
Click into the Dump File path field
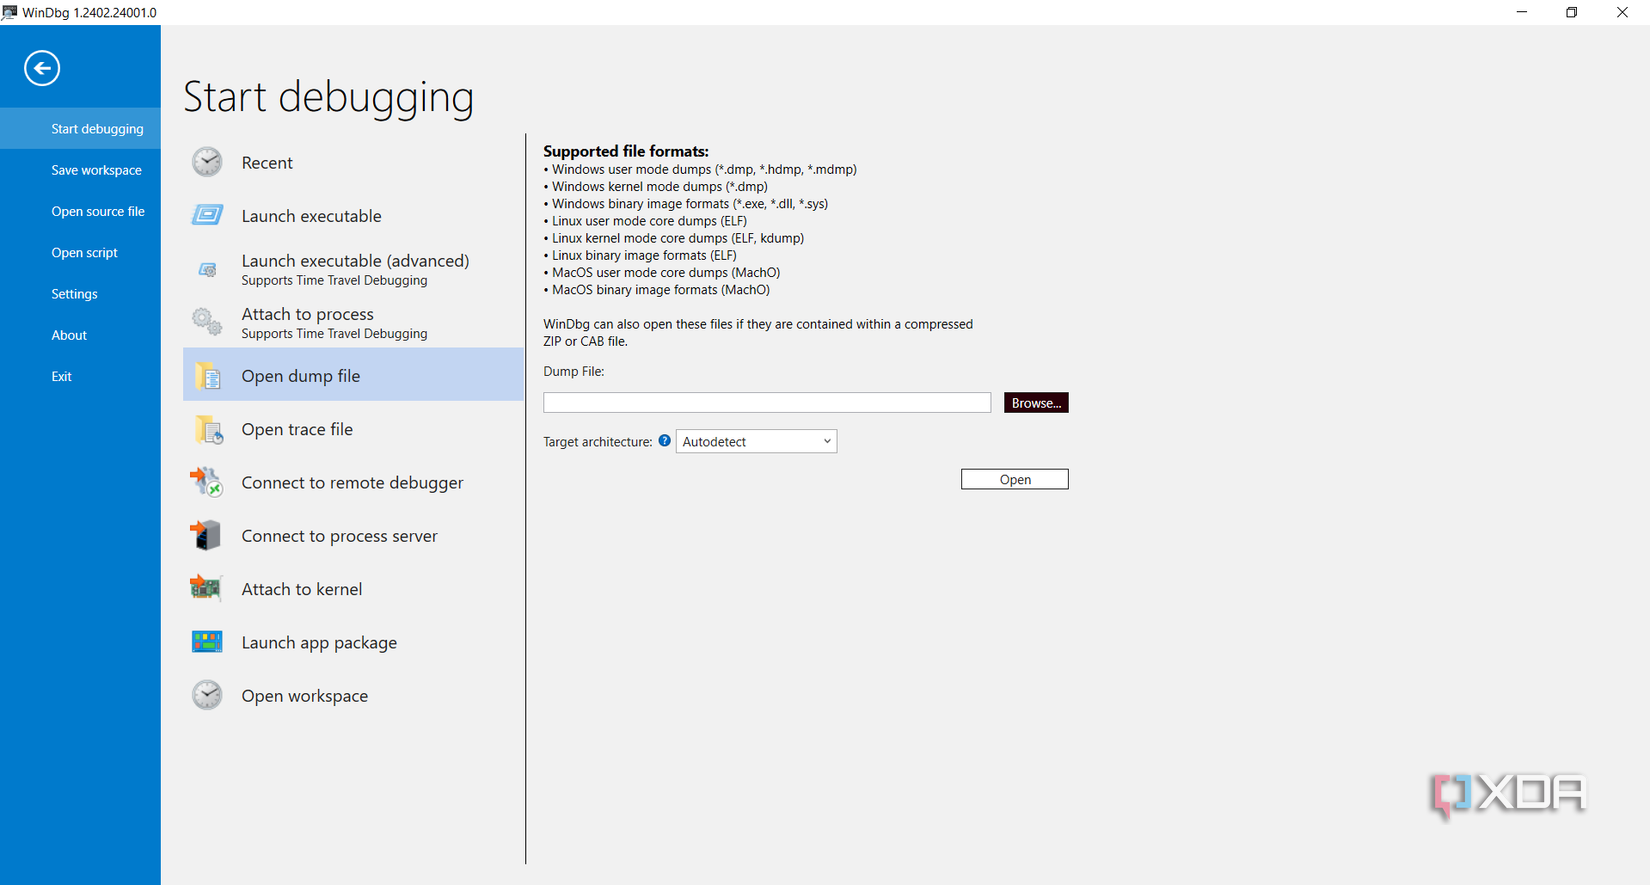click(x=767, y=402)
